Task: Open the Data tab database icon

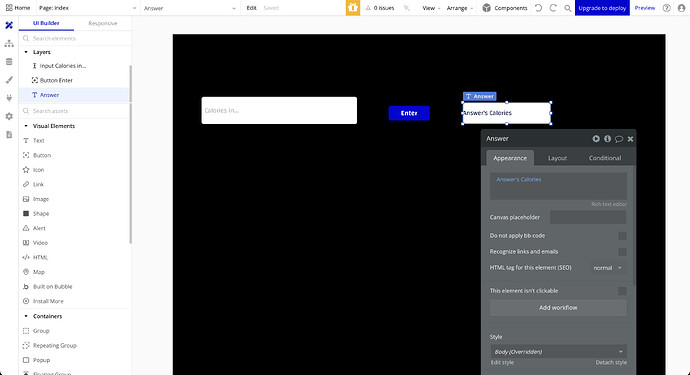Action: point(9,62)
